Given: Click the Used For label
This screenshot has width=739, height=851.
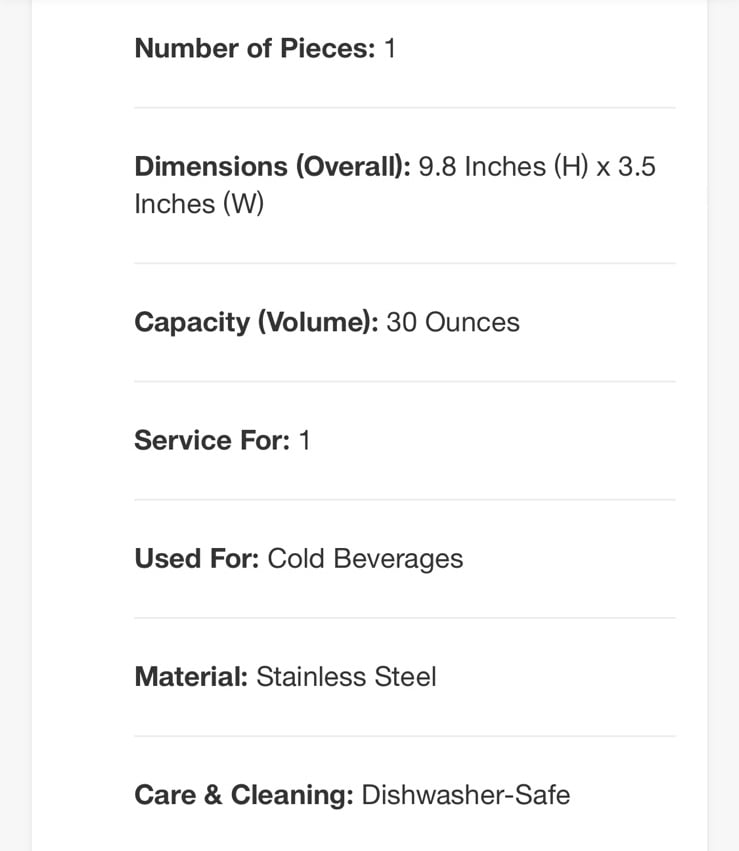Looking at the screenshot, I should 197,558.
